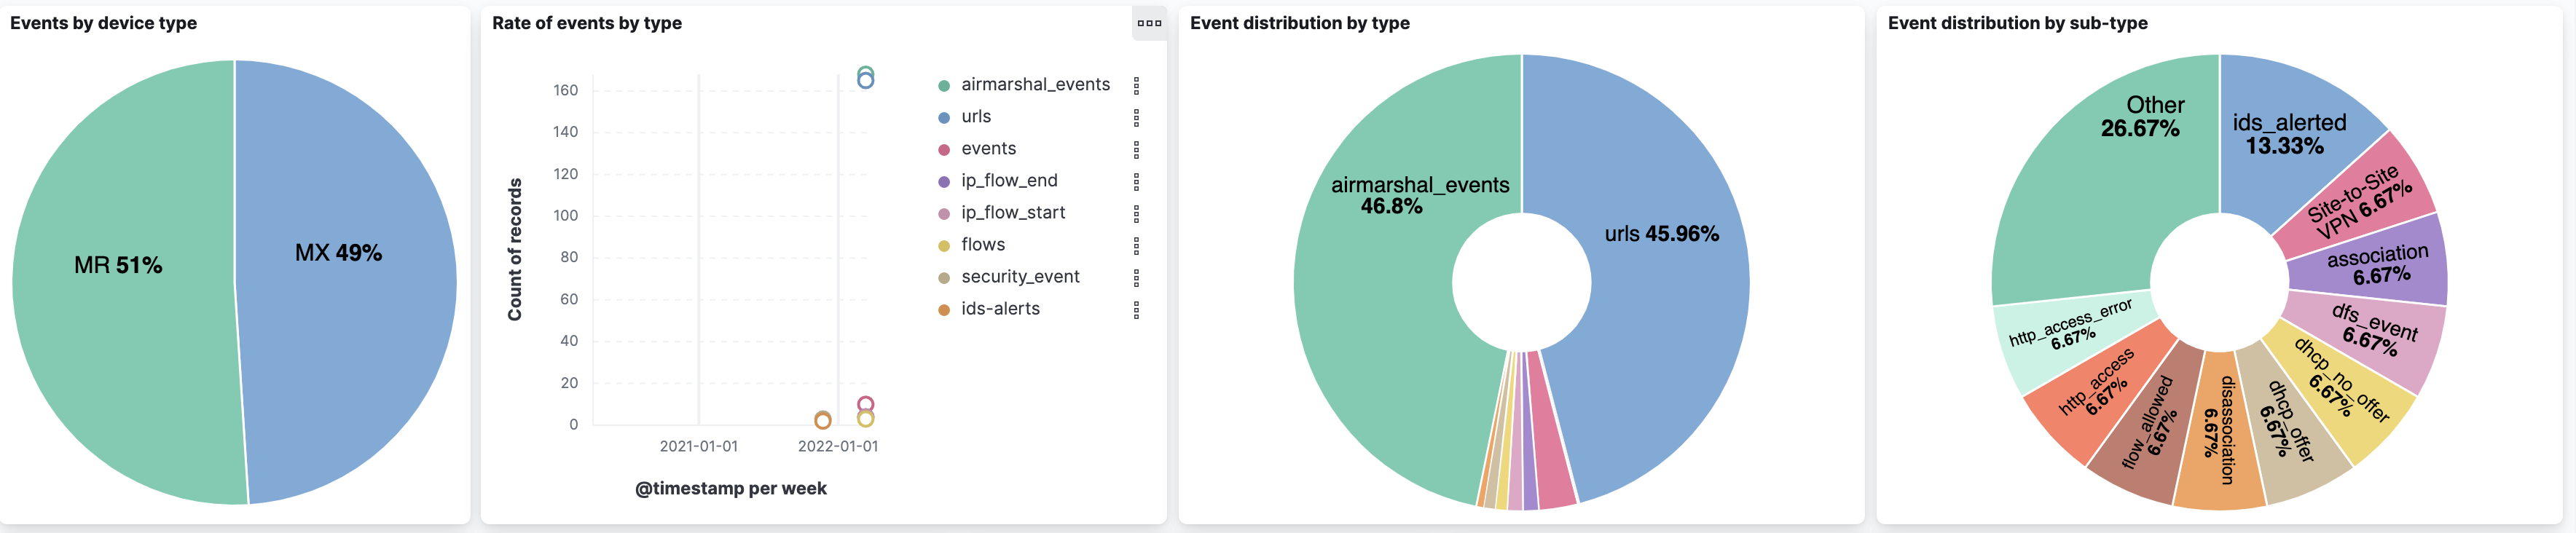
Task: Open options menu beside flows legend entry
Action: (1136, 246)
